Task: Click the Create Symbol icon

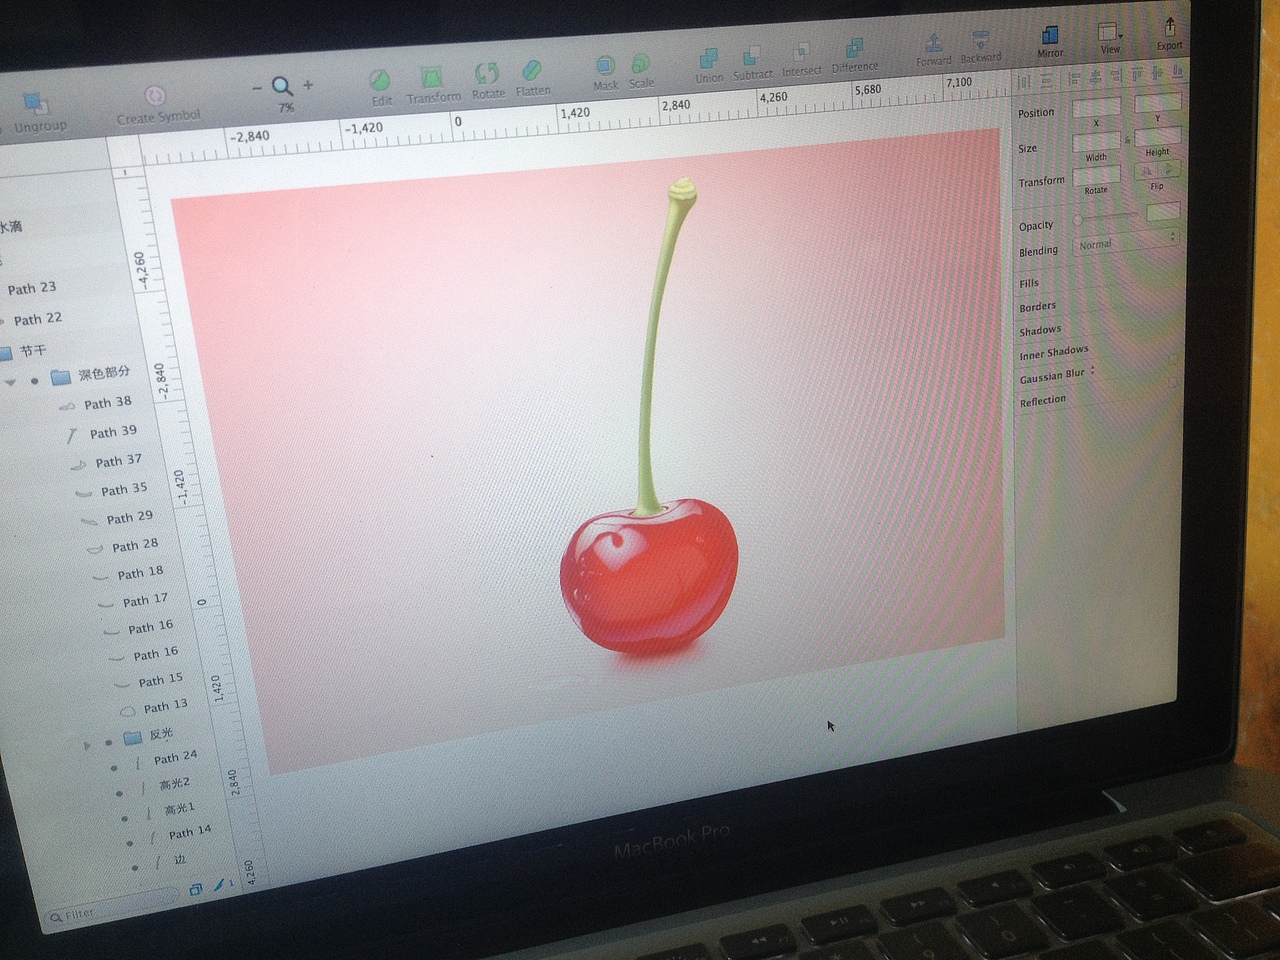Action: coord(155,96)
